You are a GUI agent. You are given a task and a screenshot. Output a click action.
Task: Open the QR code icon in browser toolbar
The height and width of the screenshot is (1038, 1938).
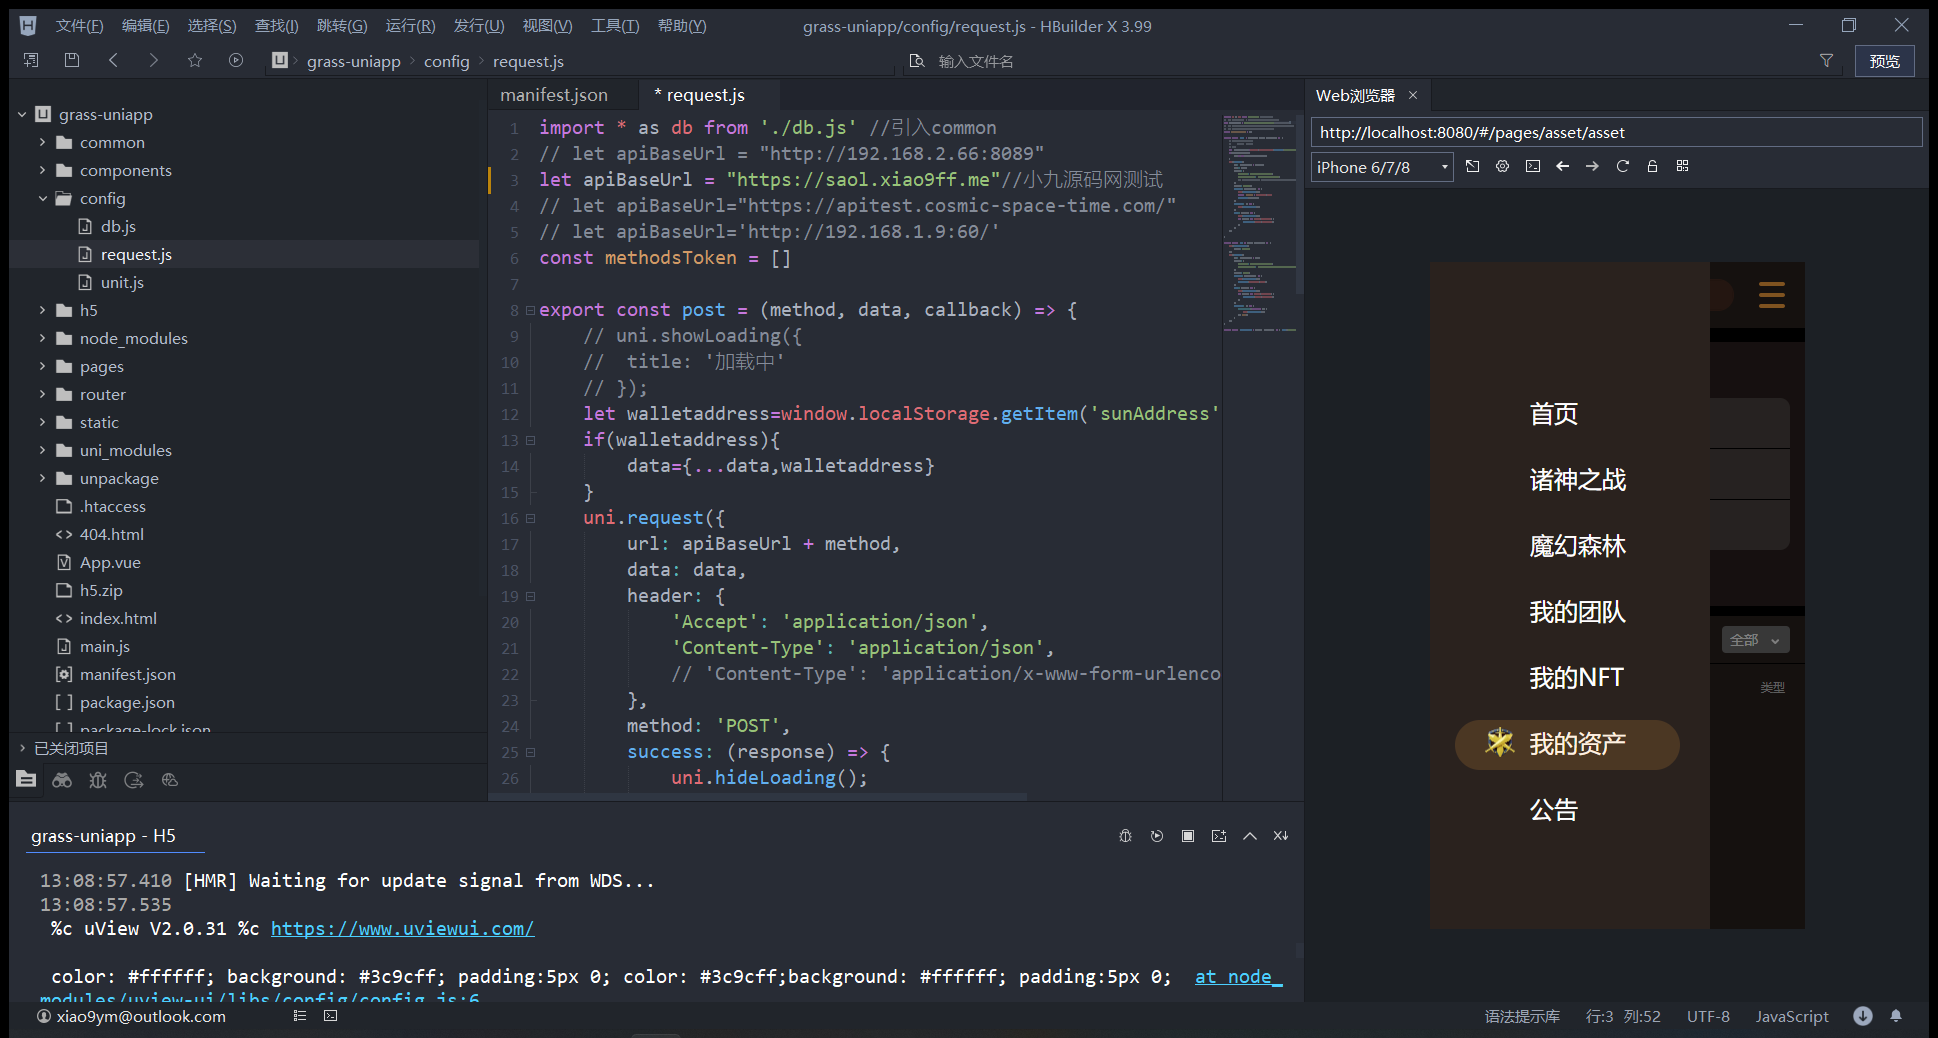1682,166
